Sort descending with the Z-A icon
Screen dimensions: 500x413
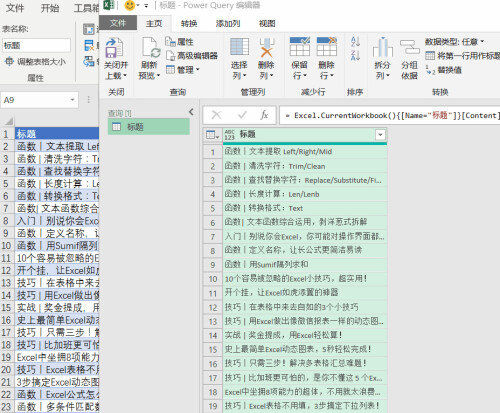click(x=355, y=55)
